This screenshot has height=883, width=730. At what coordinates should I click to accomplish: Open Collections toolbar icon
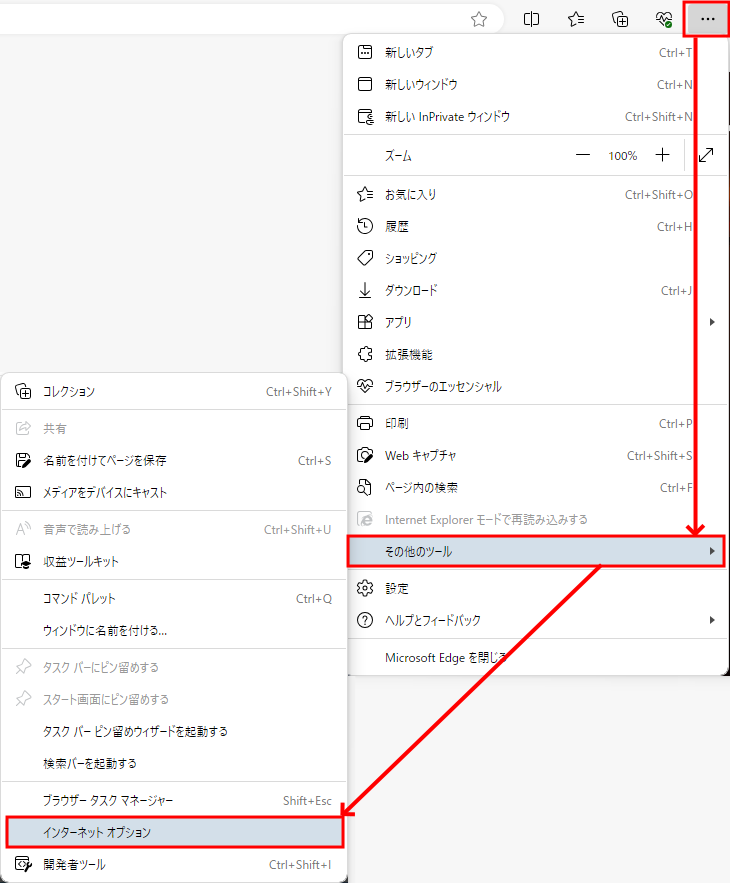pos(620,19)
